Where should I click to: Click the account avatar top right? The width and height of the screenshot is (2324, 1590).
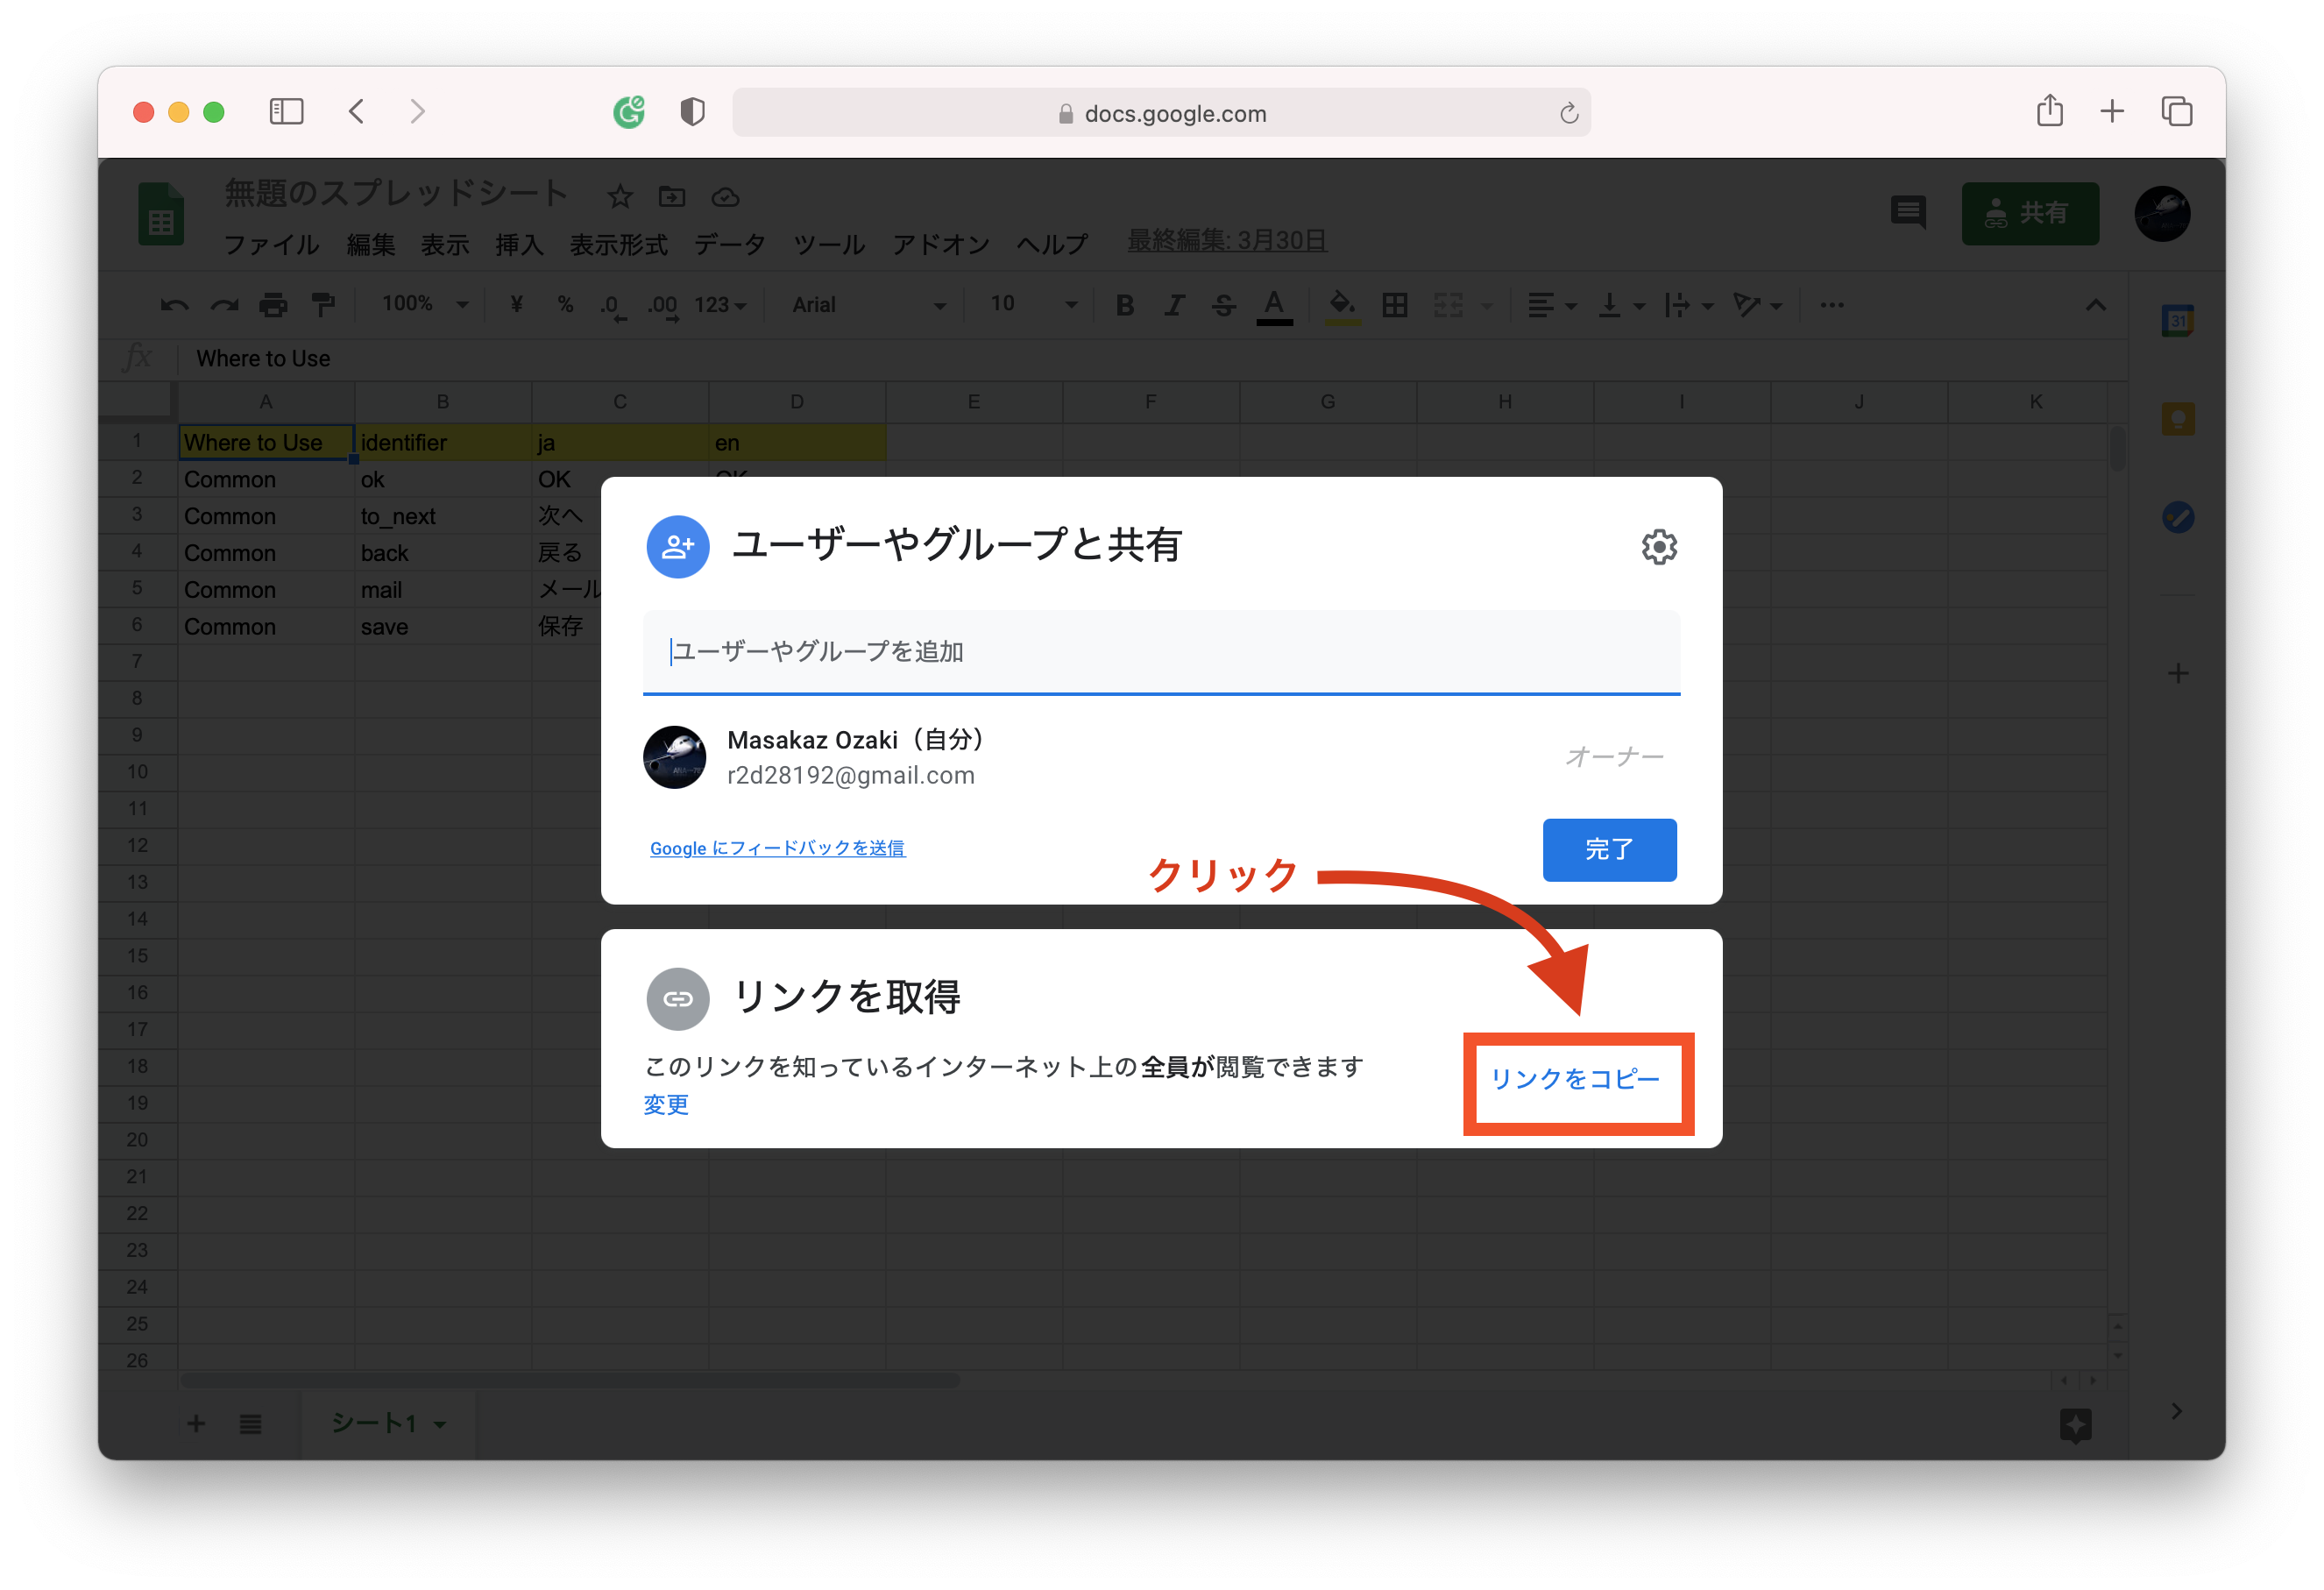(2162, 213)
